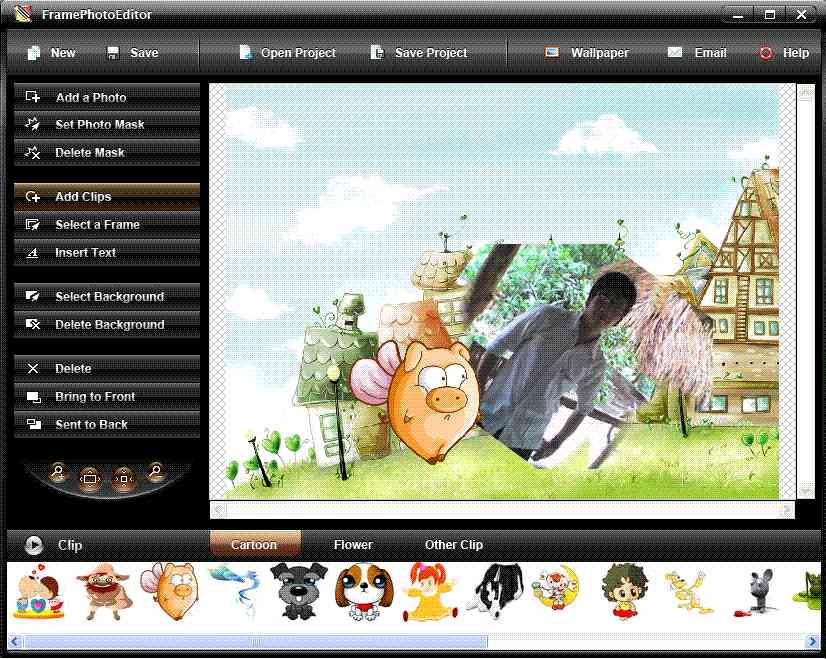The width and height of the screenshot is (826, 659).
Task: Click the fit-to-window round icon
Action: (x=90, y=479)
